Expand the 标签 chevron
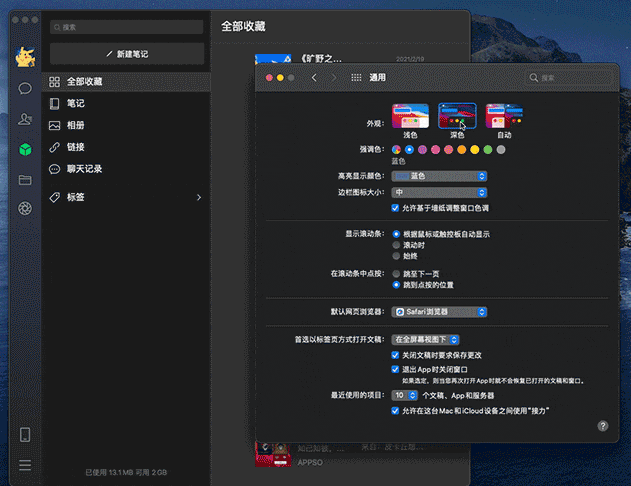This screenshot has height=486, width=631. (x=199, y=197)
